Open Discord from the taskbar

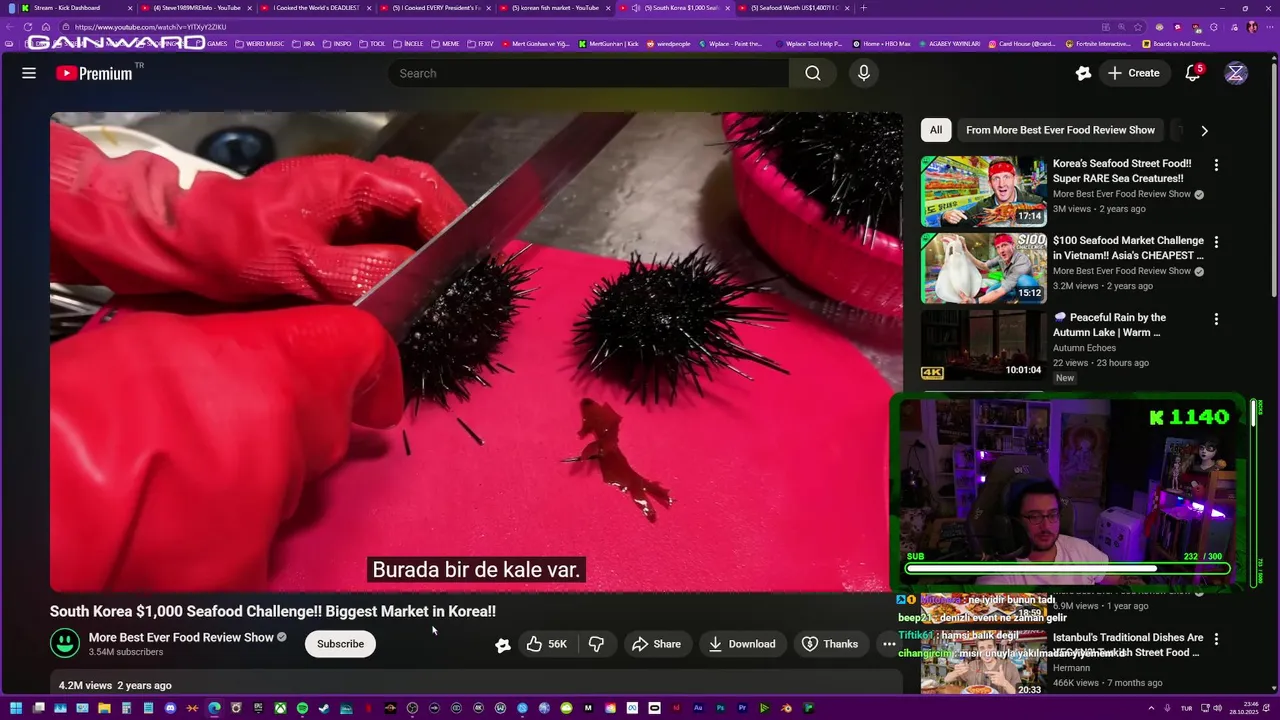coord(170,708)
